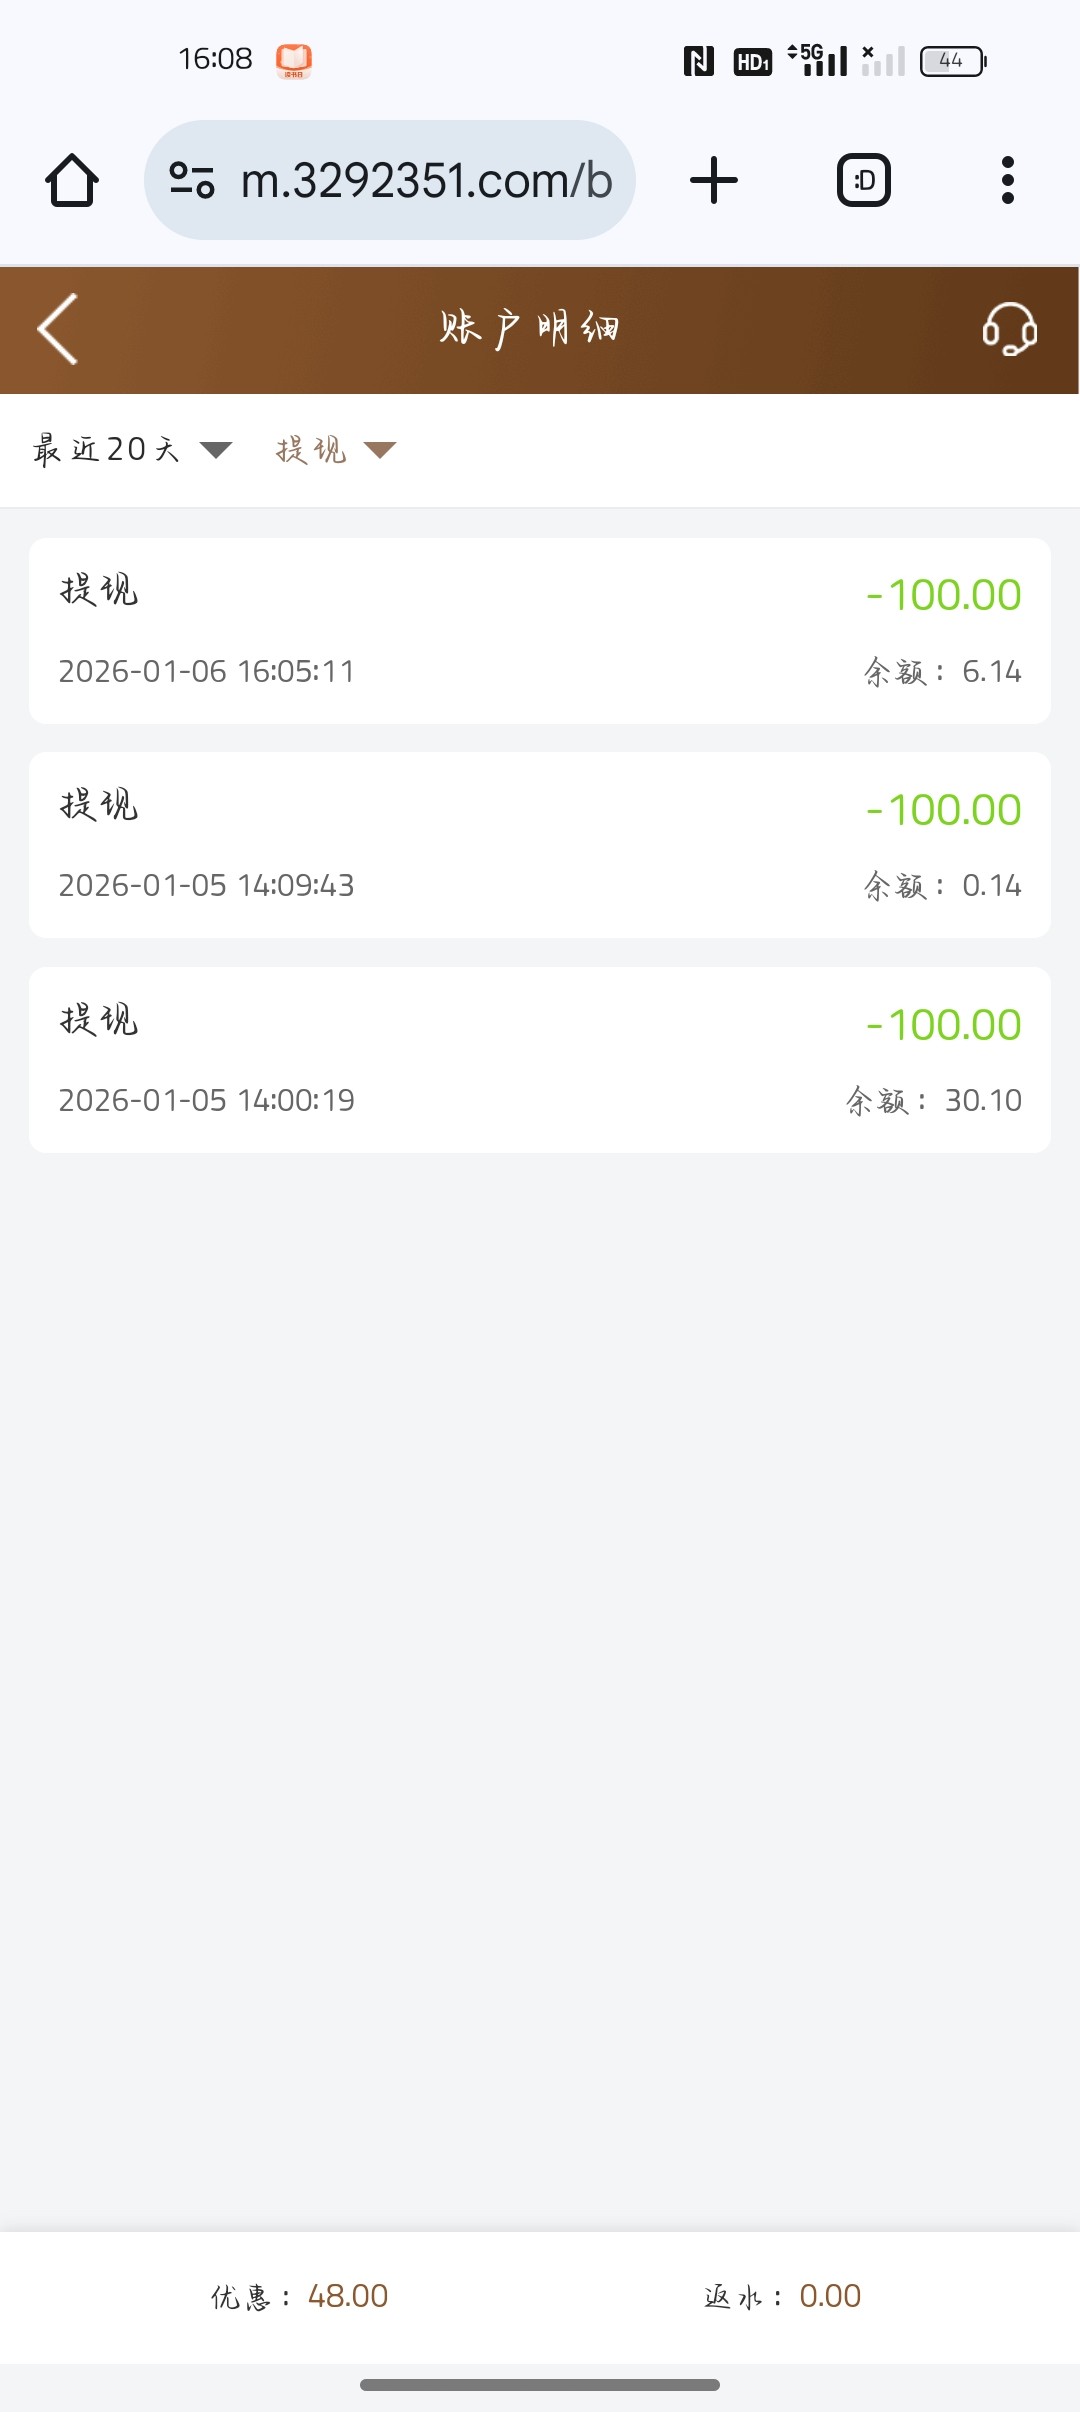The width and height of the screenshot is (1080, 2412).
Task: Open withdrawal record from 2026-01-05 14:09:43
Action: (540, 845)
